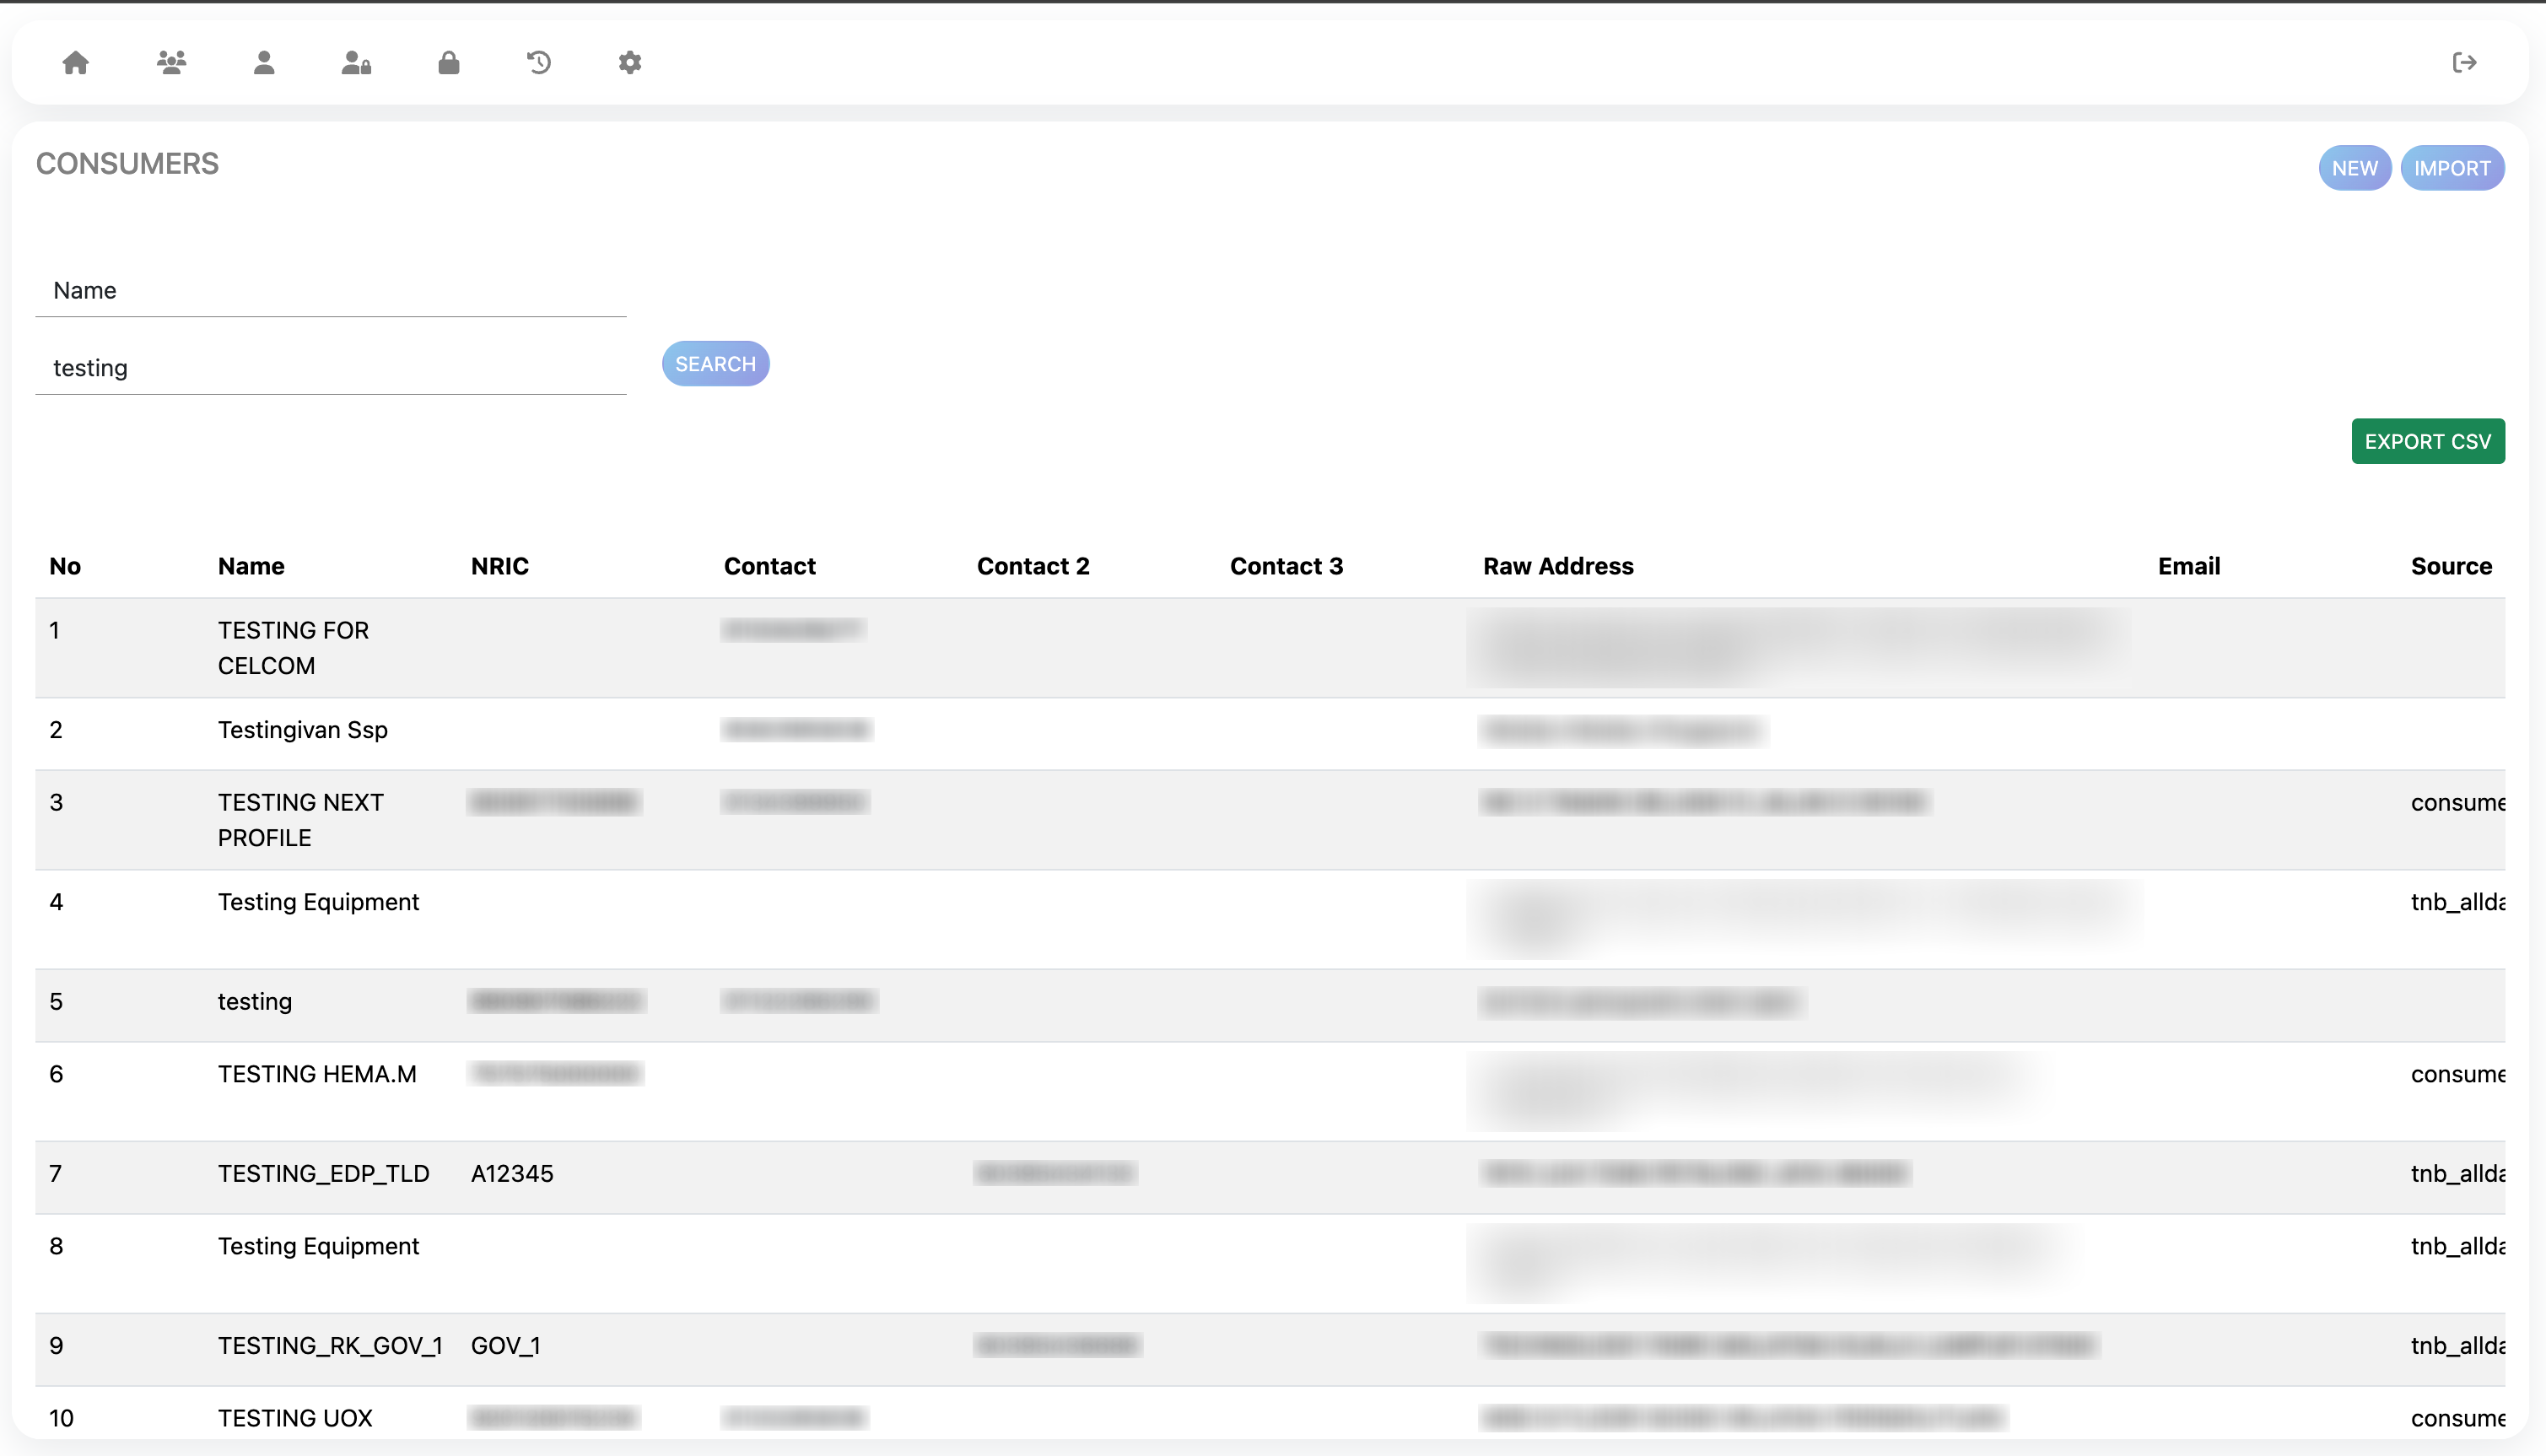Click the Contact 2 column header
This screenshot has width=2546, height=1456.
click(1033, 566)
